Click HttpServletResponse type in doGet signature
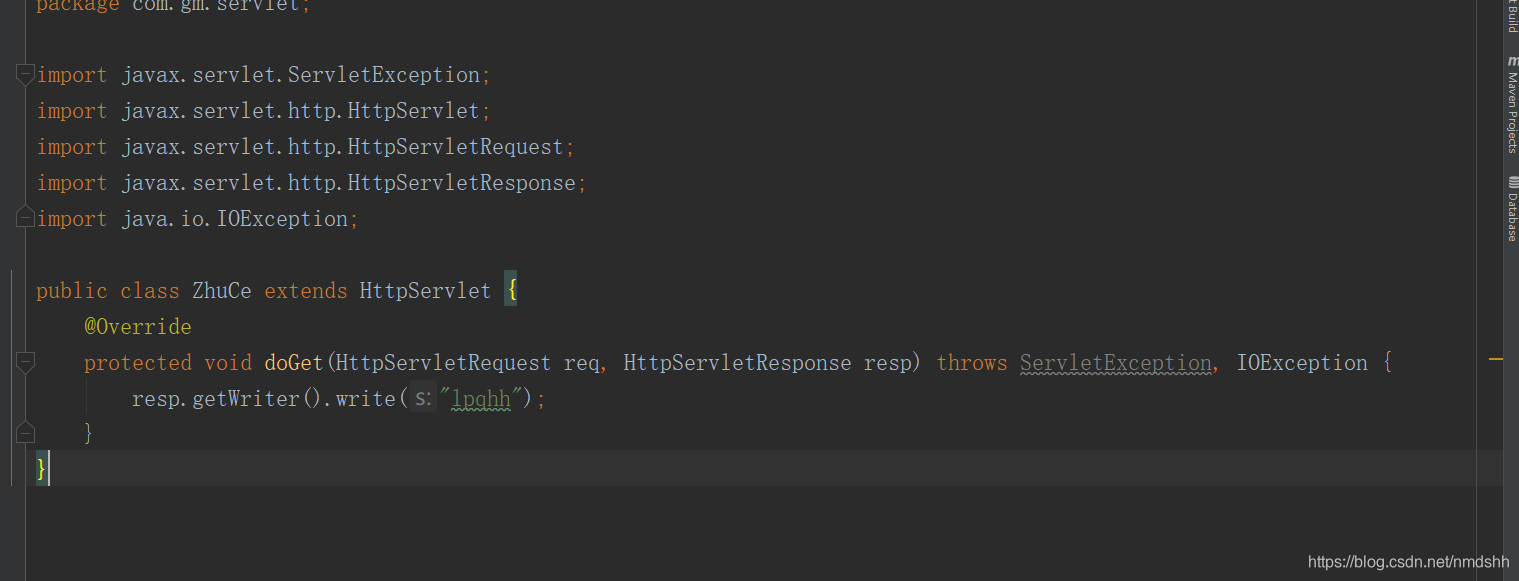Image resolution: width=1519 pixels, height=581 pixels. (738, 363)
